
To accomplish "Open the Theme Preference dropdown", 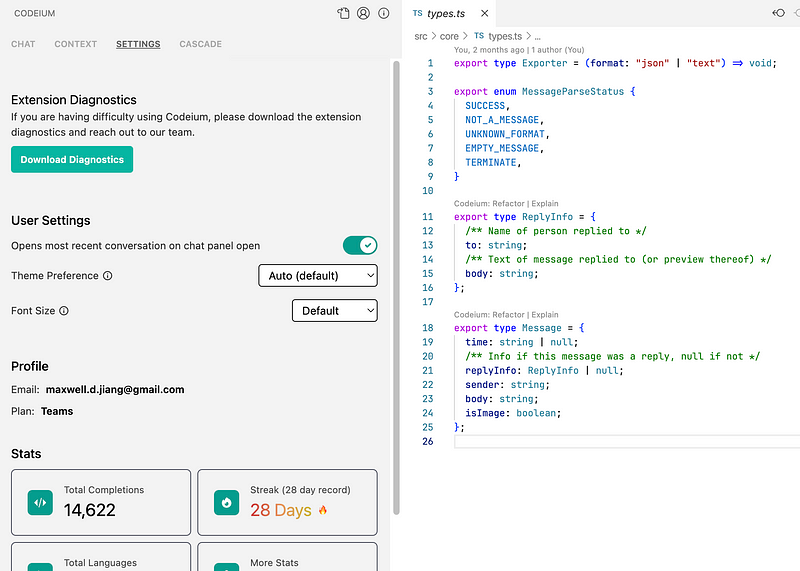I will [x=318, y=276].
